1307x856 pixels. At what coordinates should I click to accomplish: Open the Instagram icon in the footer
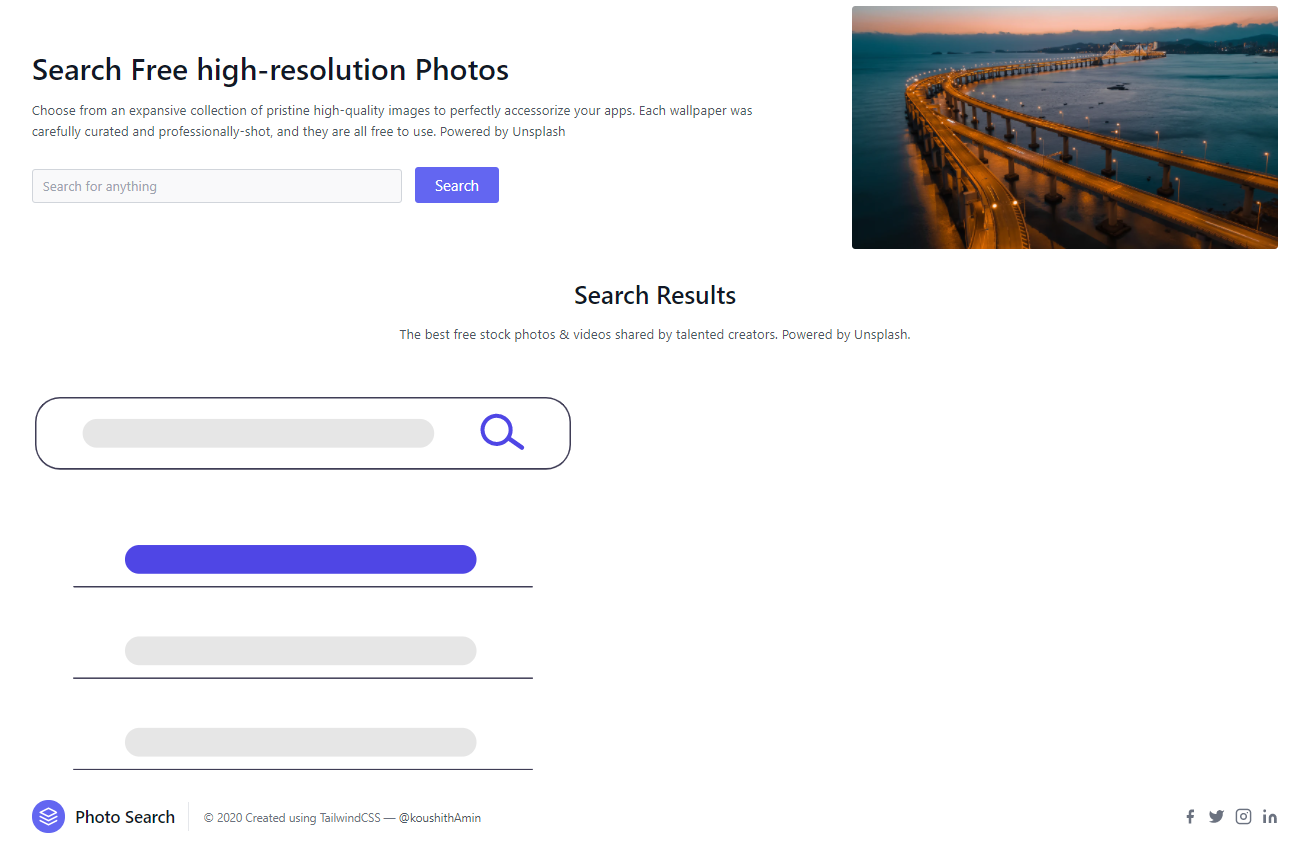[1243, 817]
